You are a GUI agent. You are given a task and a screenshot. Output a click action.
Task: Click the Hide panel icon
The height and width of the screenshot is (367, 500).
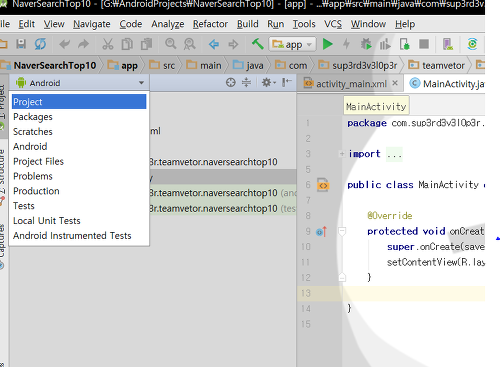click(287, 82)
